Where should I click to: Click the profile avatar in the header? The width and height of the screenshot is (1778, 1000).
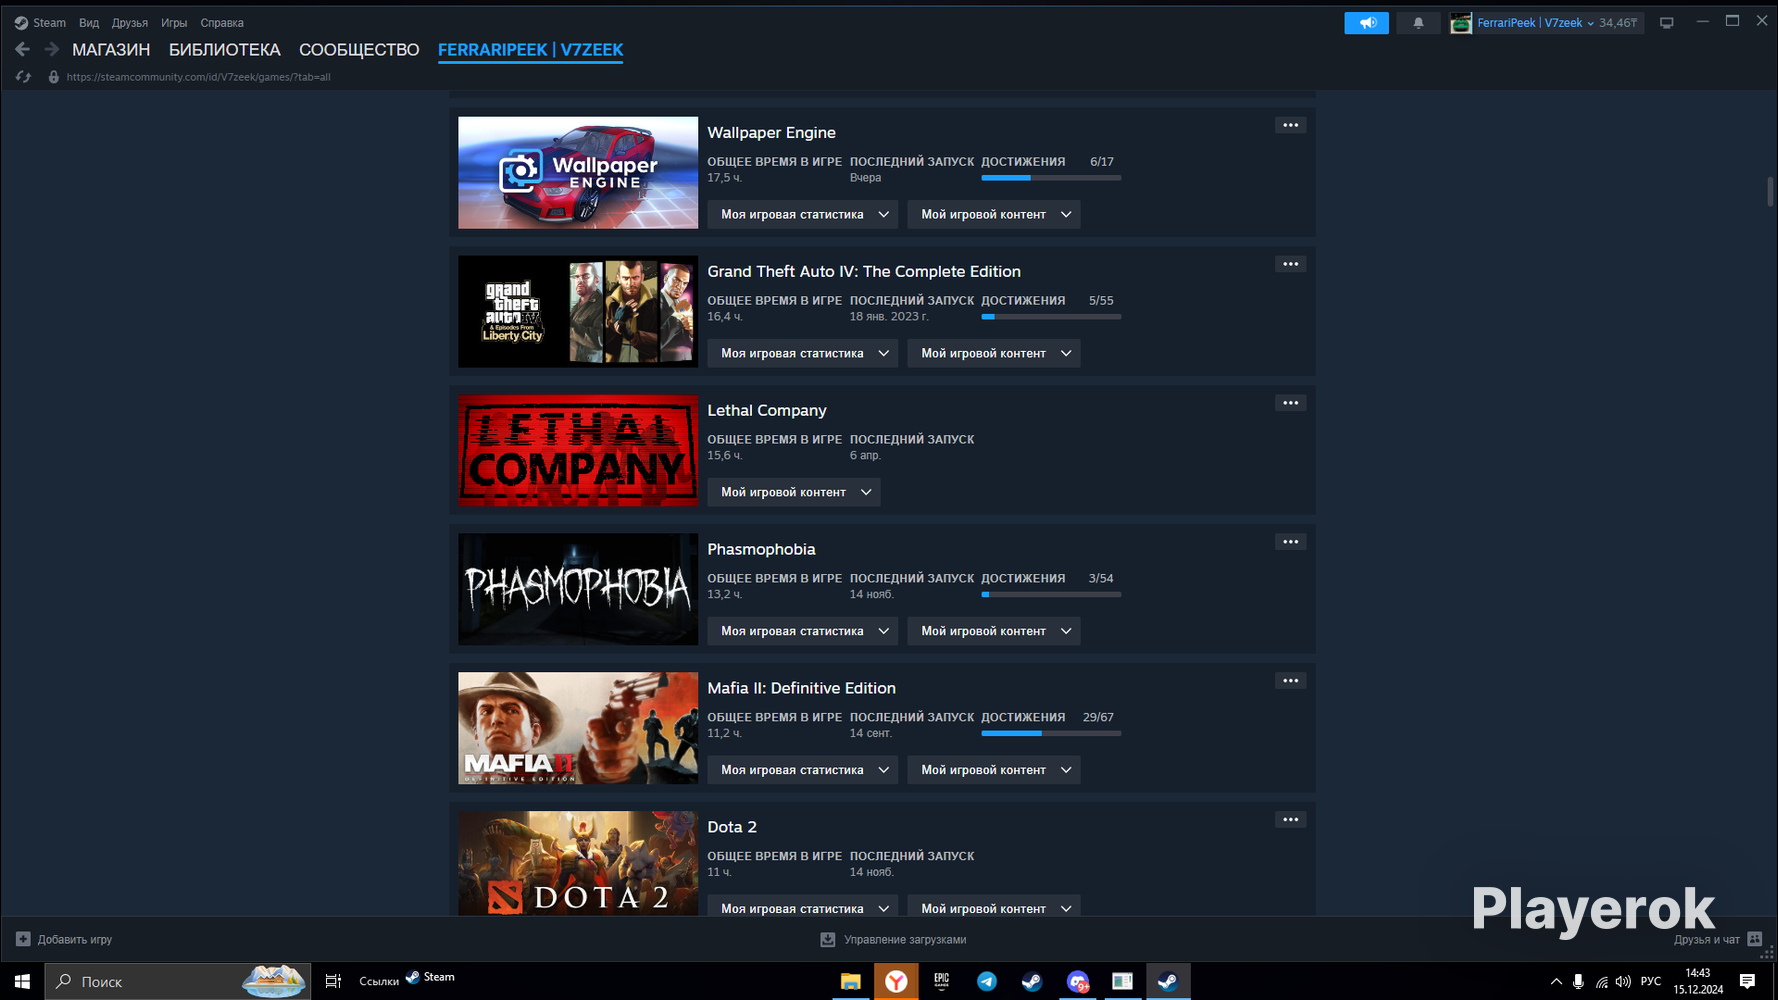[x=1461, y=23]
